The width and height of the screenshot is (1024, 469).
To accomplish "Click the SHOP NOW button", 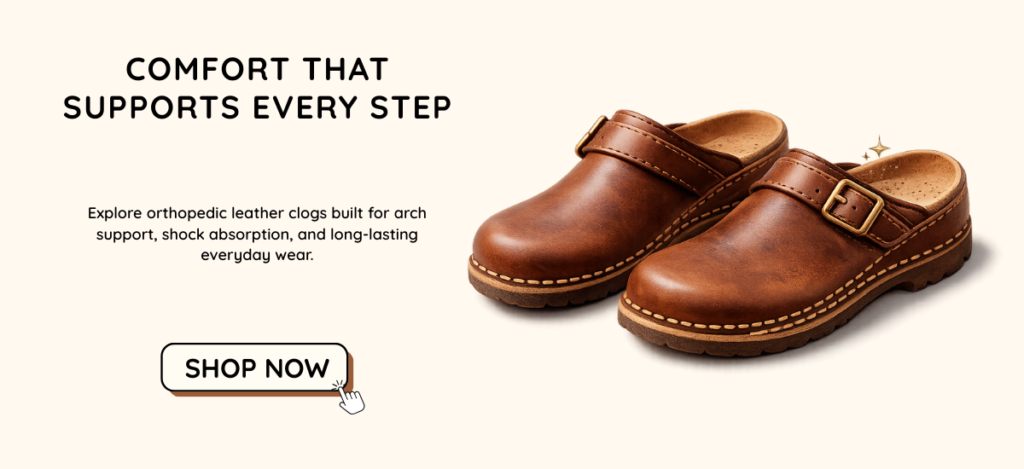I will (255, 368).
